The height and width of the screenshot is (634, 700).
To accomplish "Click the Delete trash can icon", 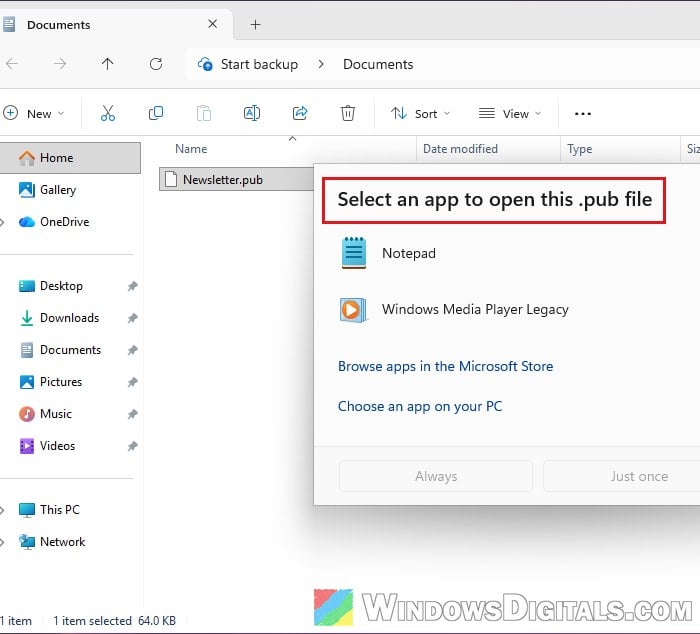I will point(348,113).
